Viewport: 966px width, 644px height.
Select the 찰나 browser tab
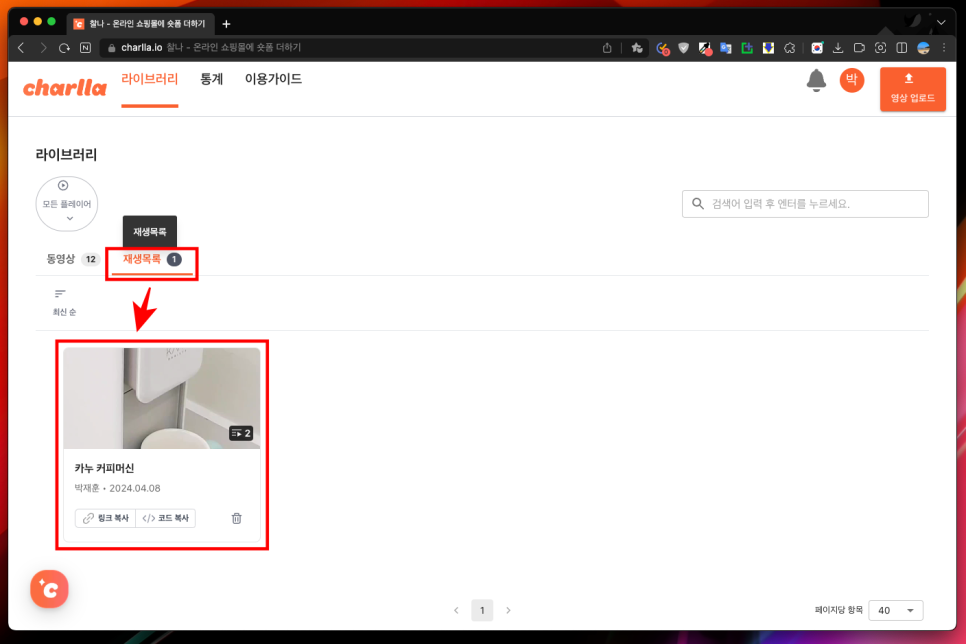coord(140,23)
